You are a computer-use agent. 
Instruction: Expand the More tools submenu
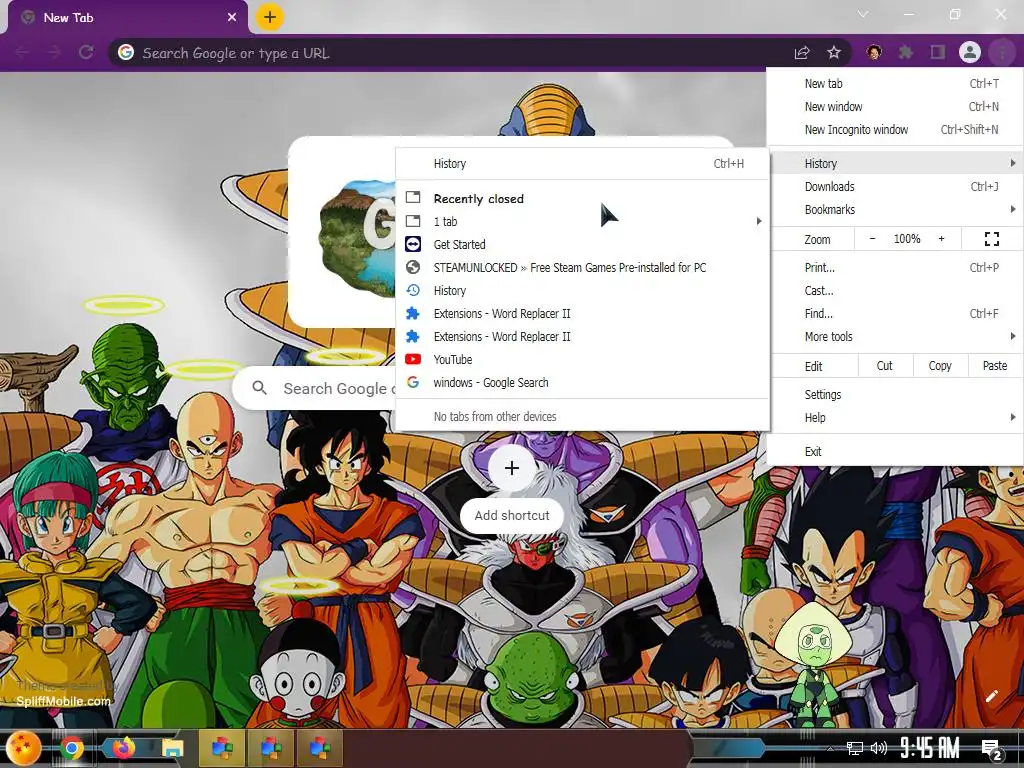[895, 337]
